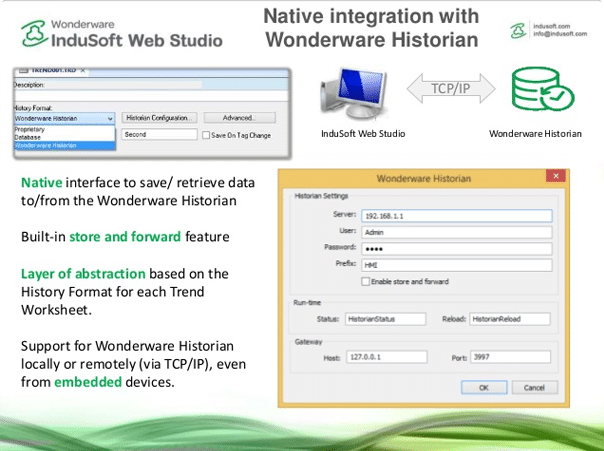Click the User field showing Admin

(x=456, y=232)
